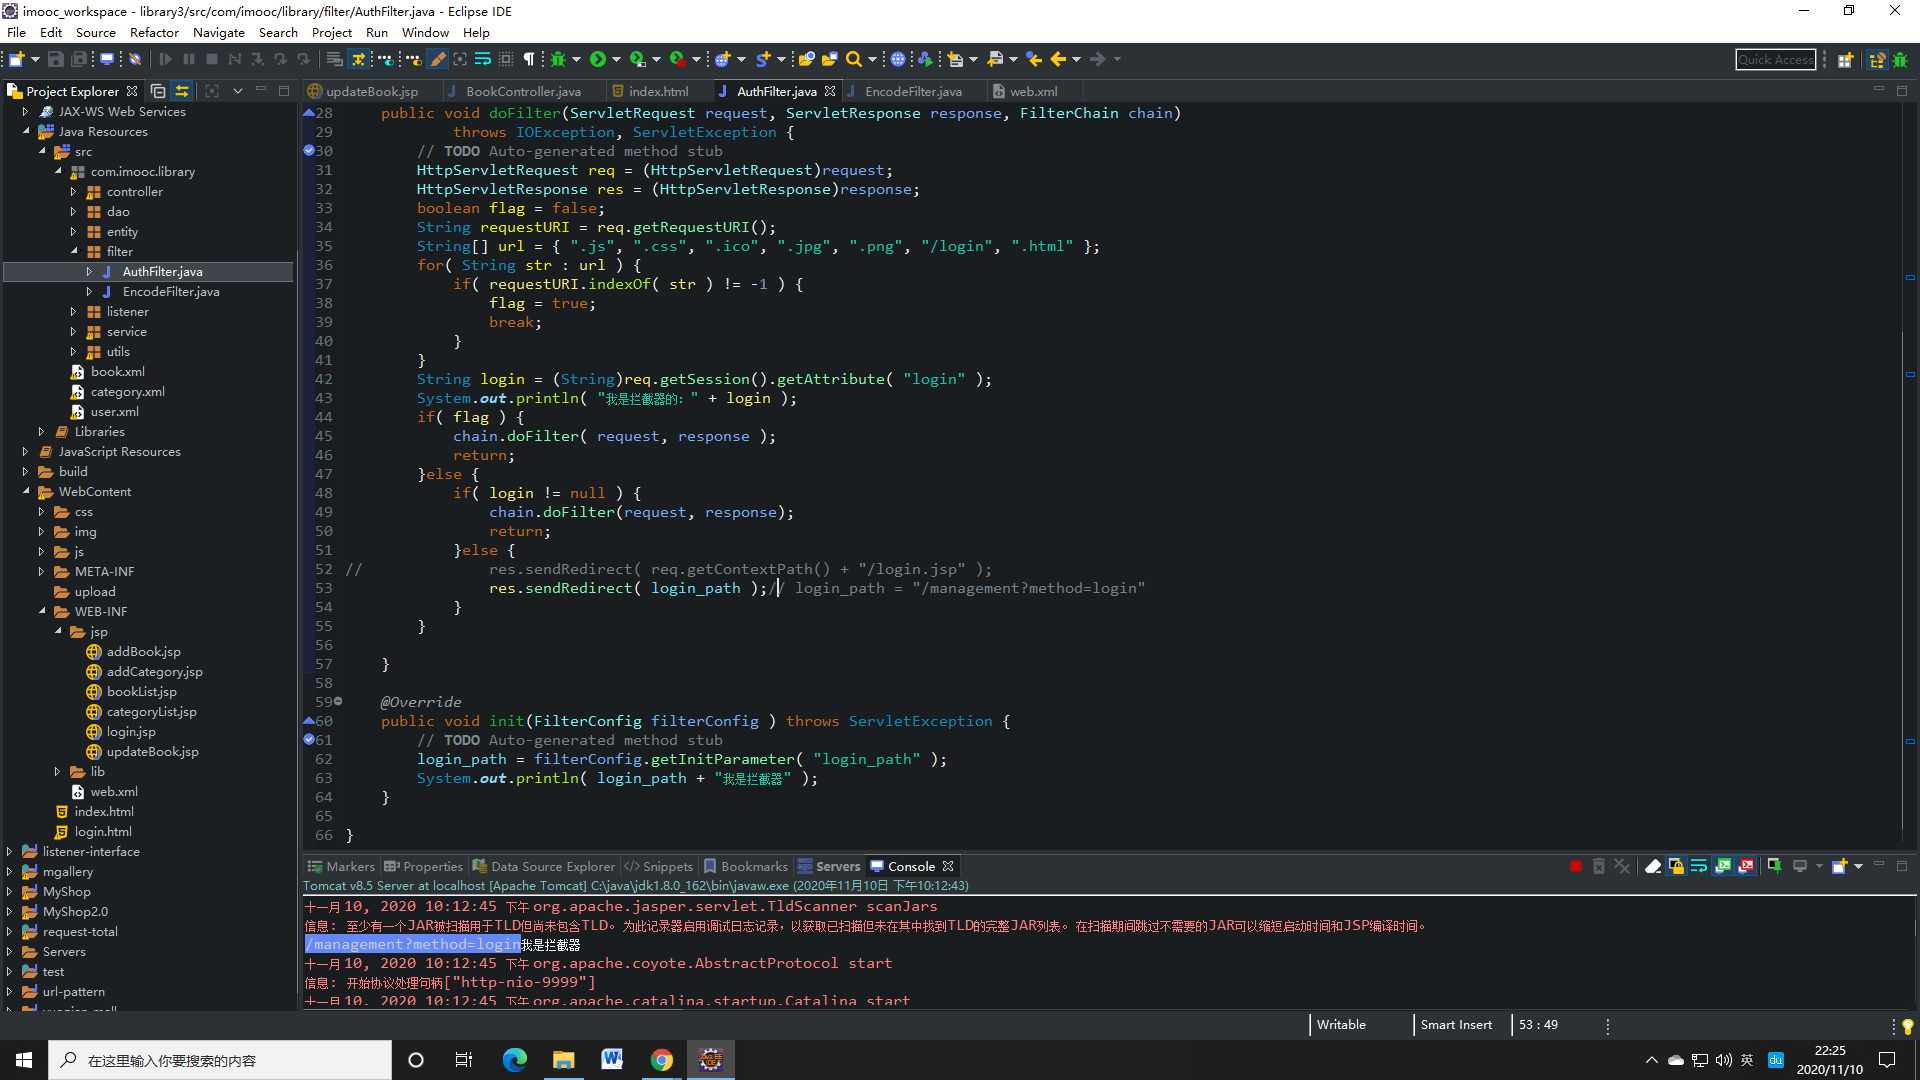Click the Open Perspective icon

click(1846, 60)
